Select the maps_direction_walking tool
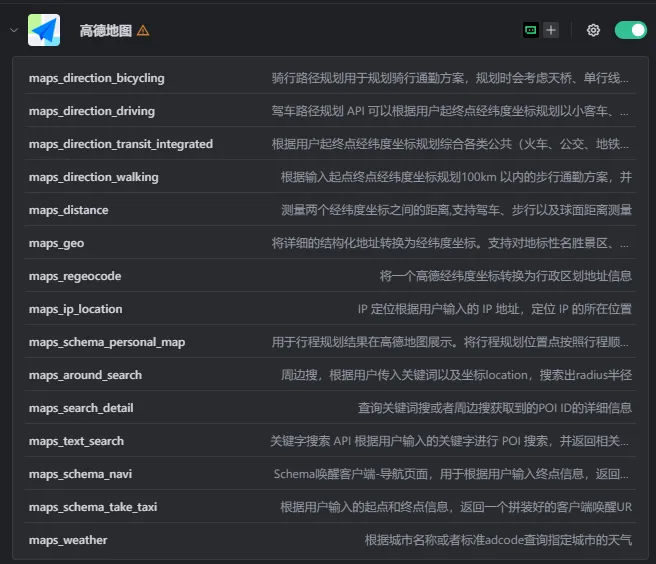Viewport: 656px width, 564px height. click(x=330, y=177)
